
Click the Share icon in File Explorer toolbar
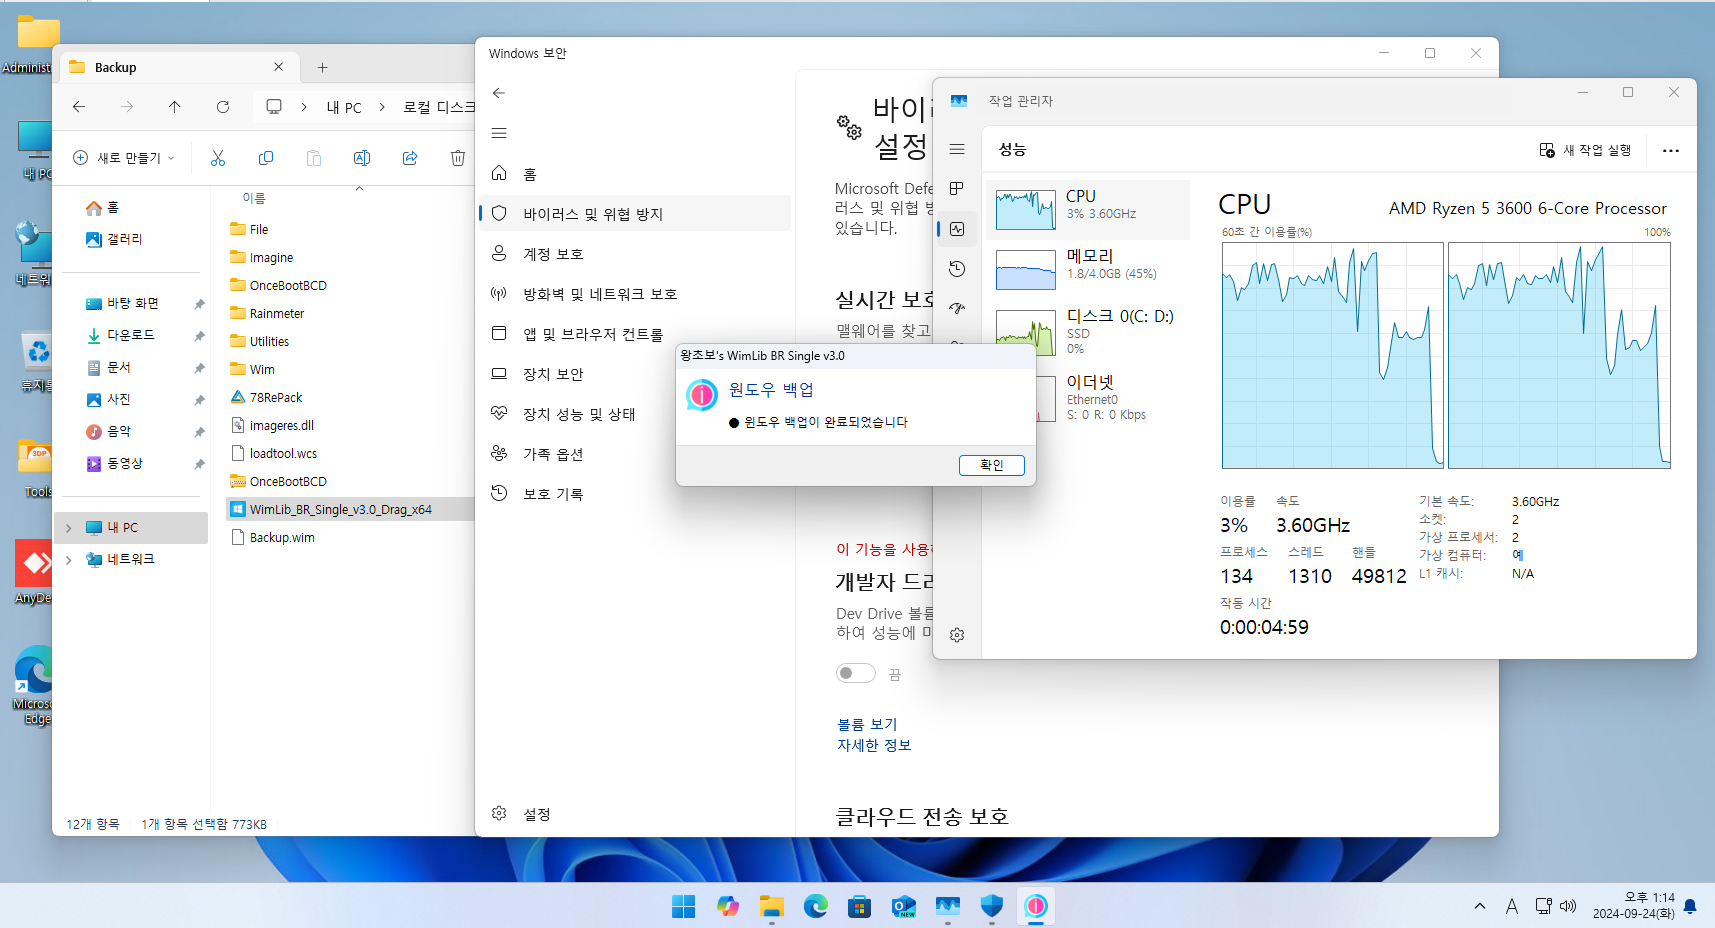pyautogui.click(x=410, y=158)
